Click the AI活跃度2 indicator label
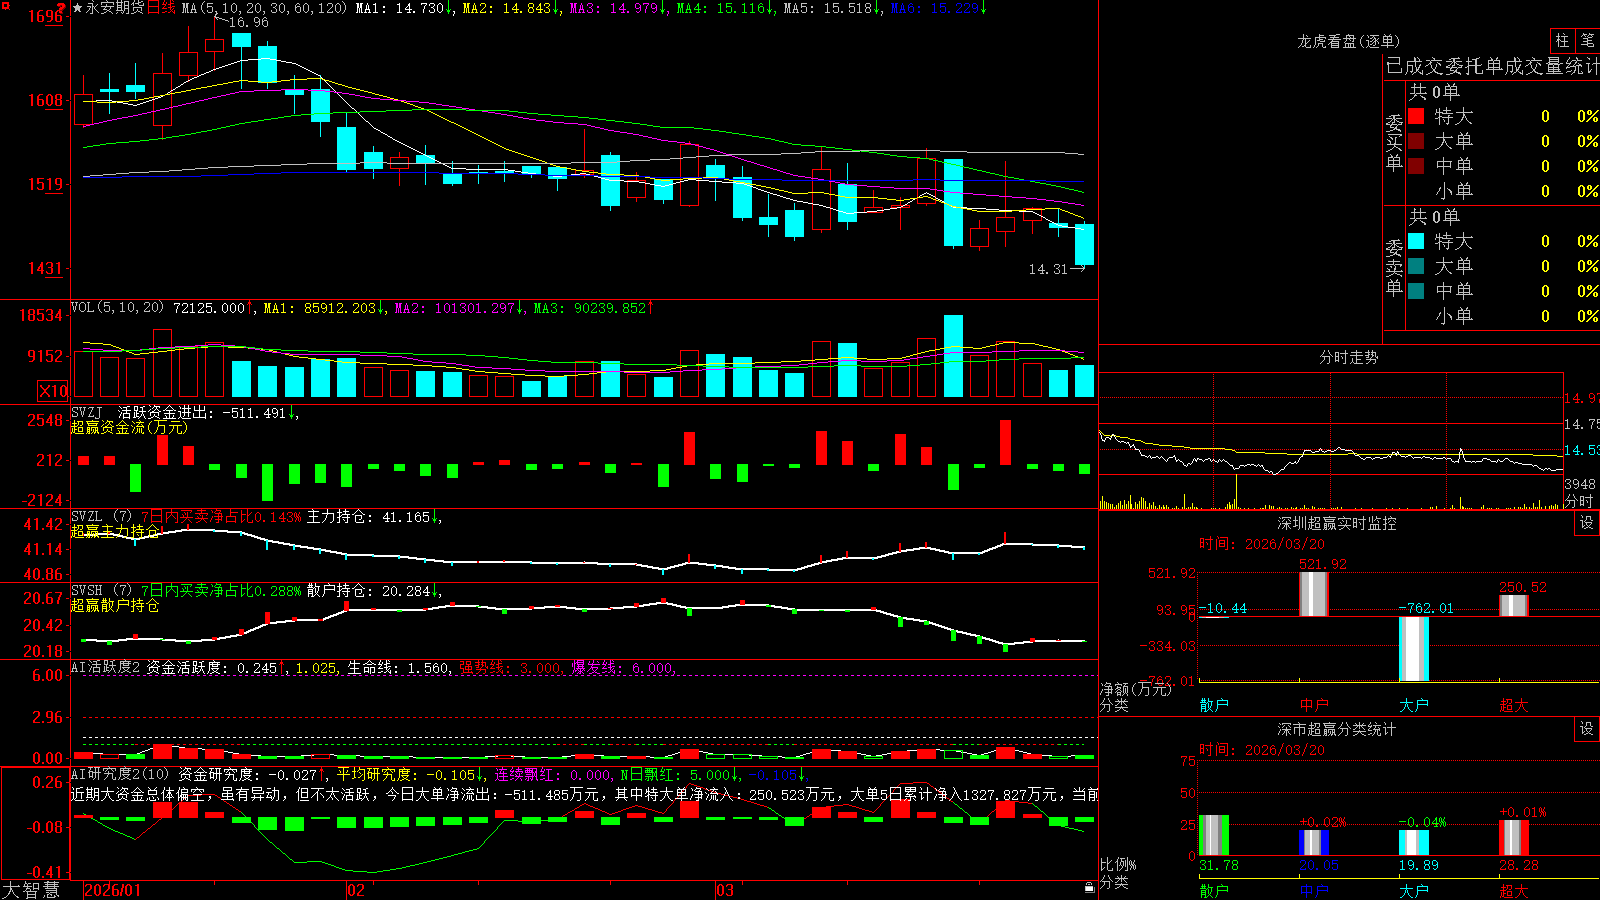This screenshot has height=900, width=1600. pyautogui.click(x=105, y=667)
